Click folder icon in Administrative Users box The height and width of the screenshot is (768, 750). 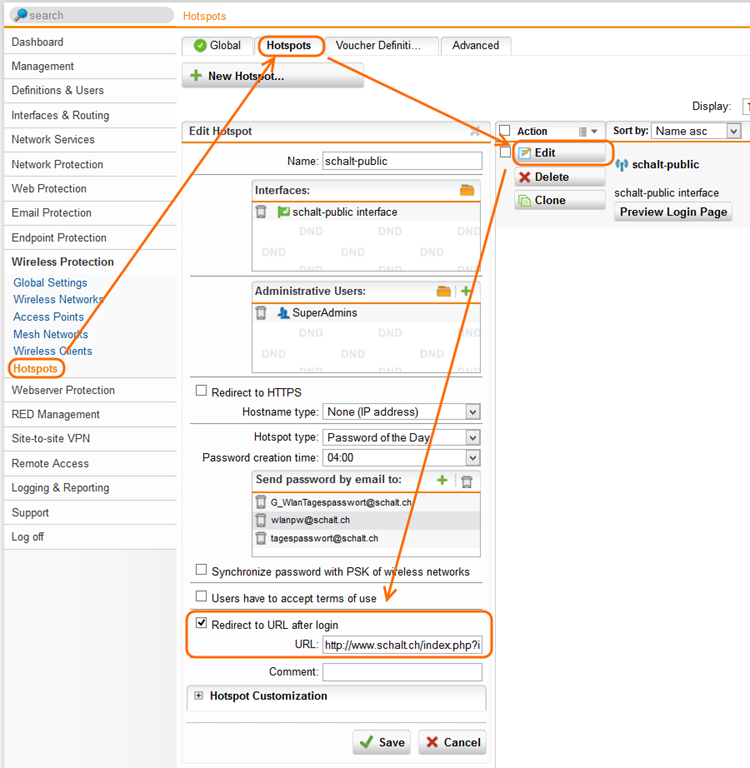[x=444, y=291]
